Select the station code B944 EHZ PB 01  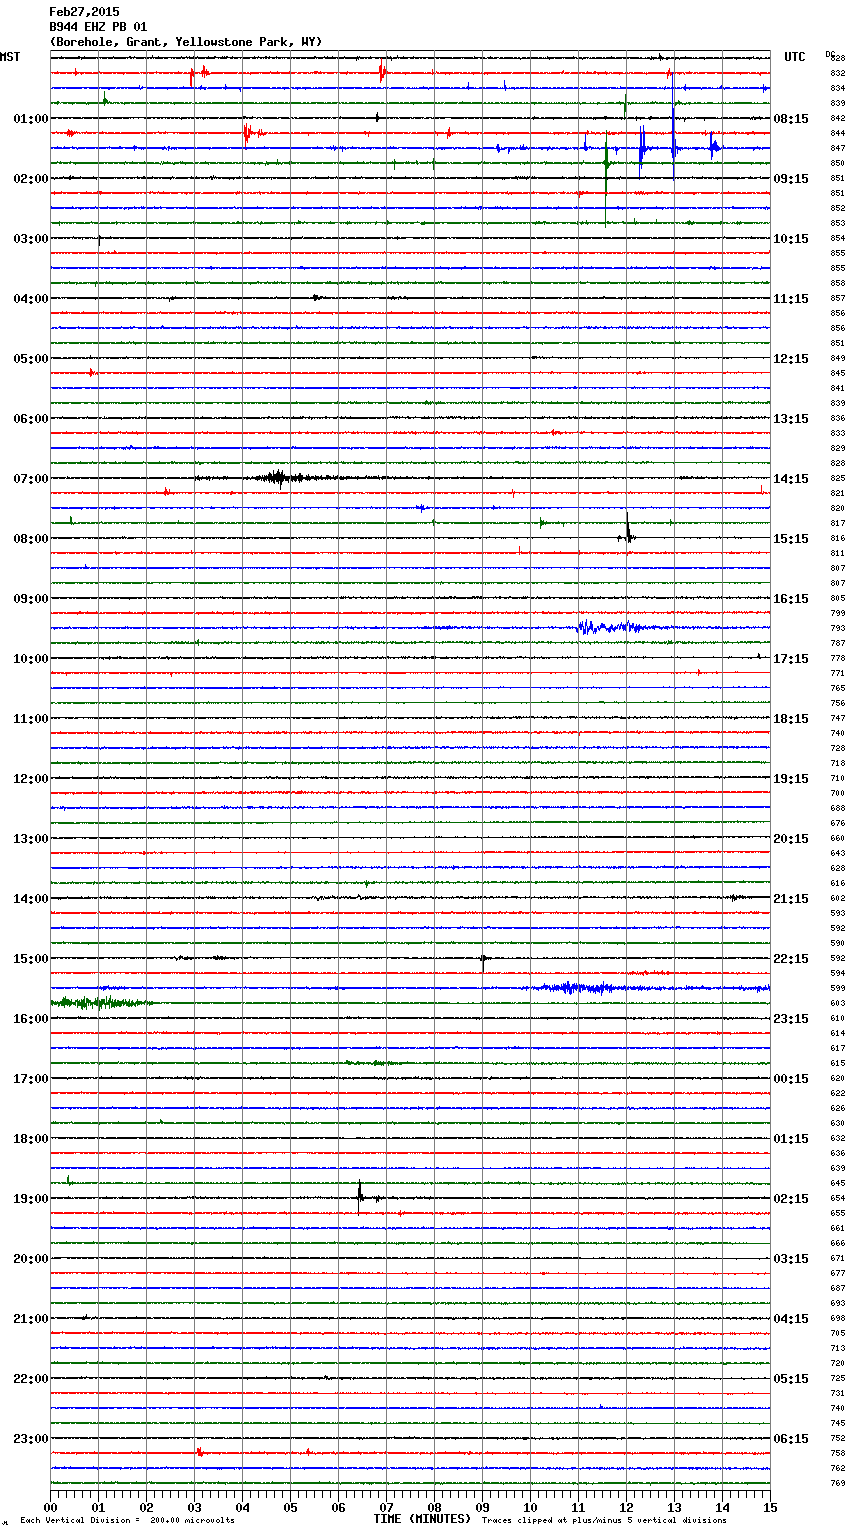click(98, 27)
